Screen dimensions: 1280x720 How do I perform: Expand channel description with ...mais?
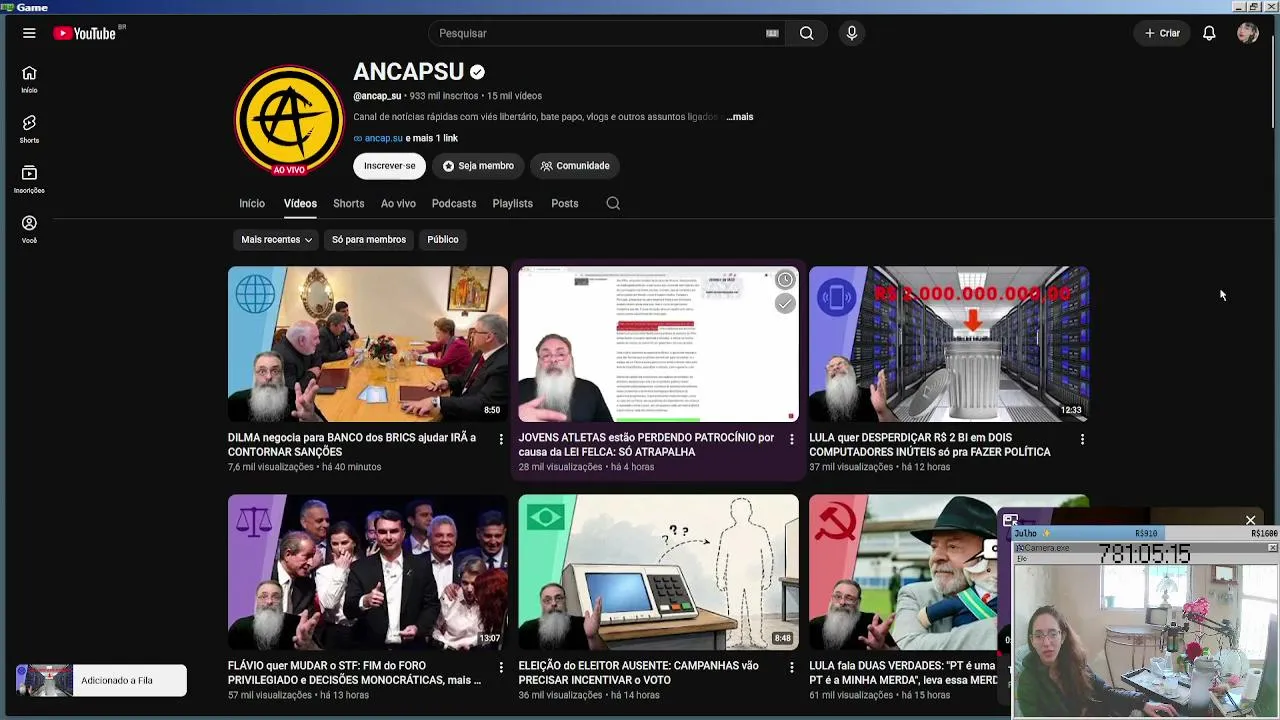740,117
